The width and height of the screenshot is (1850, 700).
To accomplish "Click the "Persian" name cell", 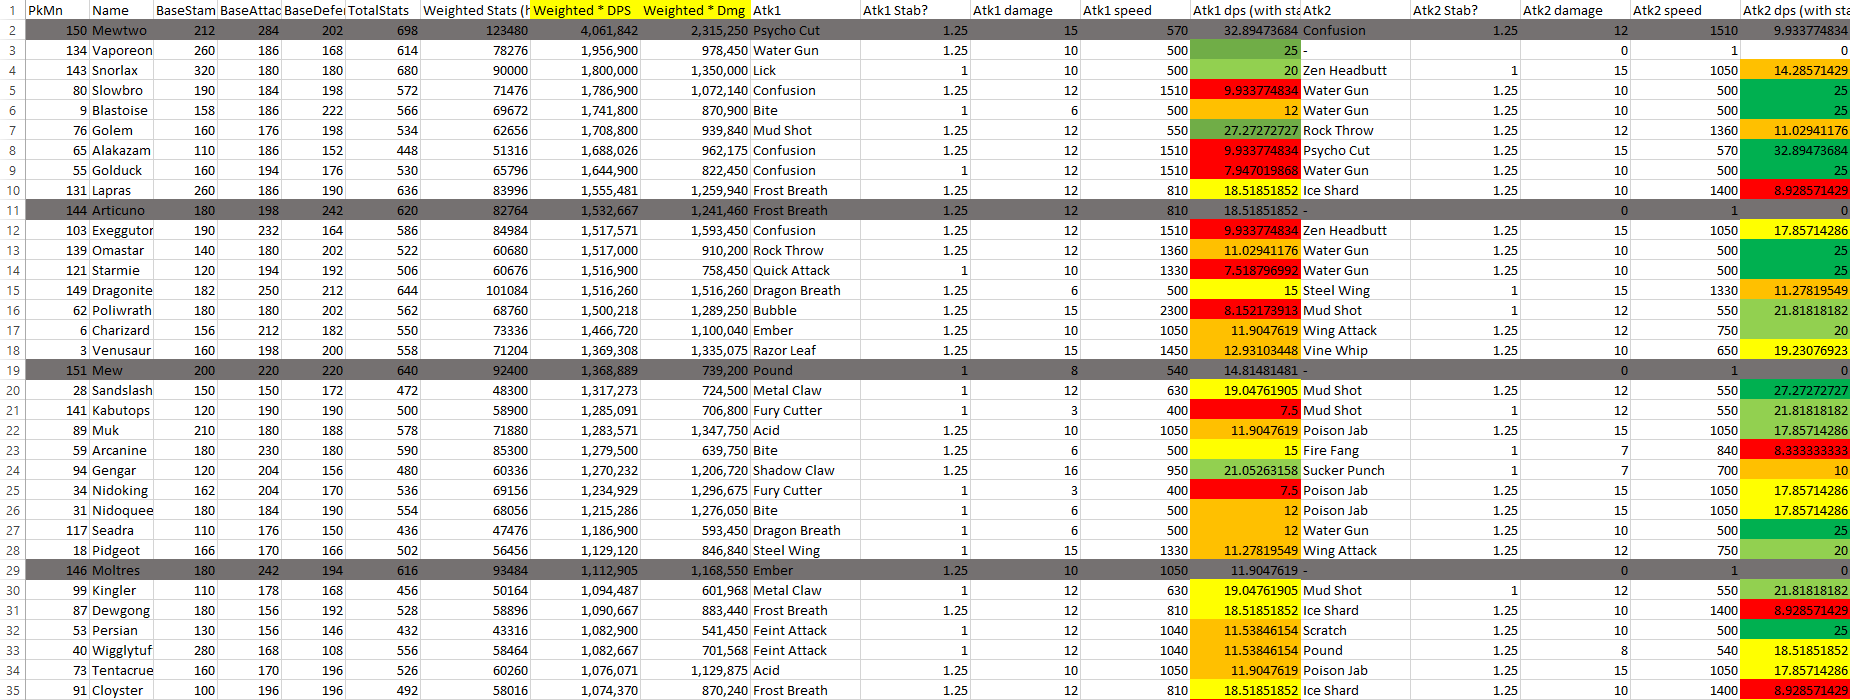I will coord(121,630).
